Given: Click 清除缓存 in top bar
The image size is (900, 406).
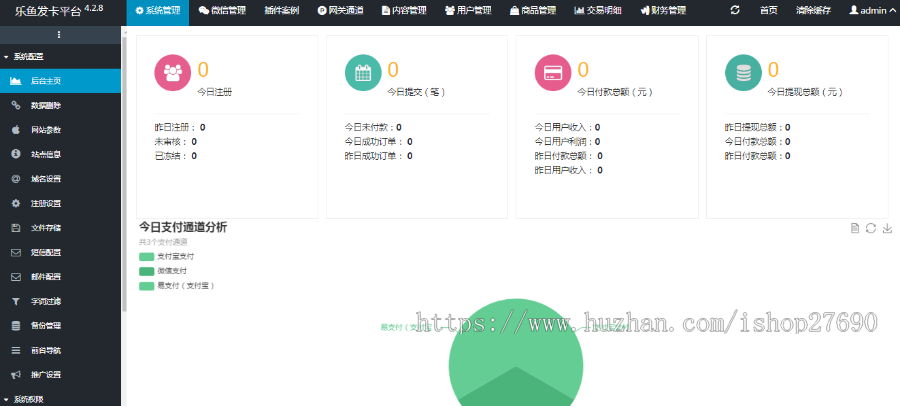Looking at the screenshot, I should coord(813,10).
